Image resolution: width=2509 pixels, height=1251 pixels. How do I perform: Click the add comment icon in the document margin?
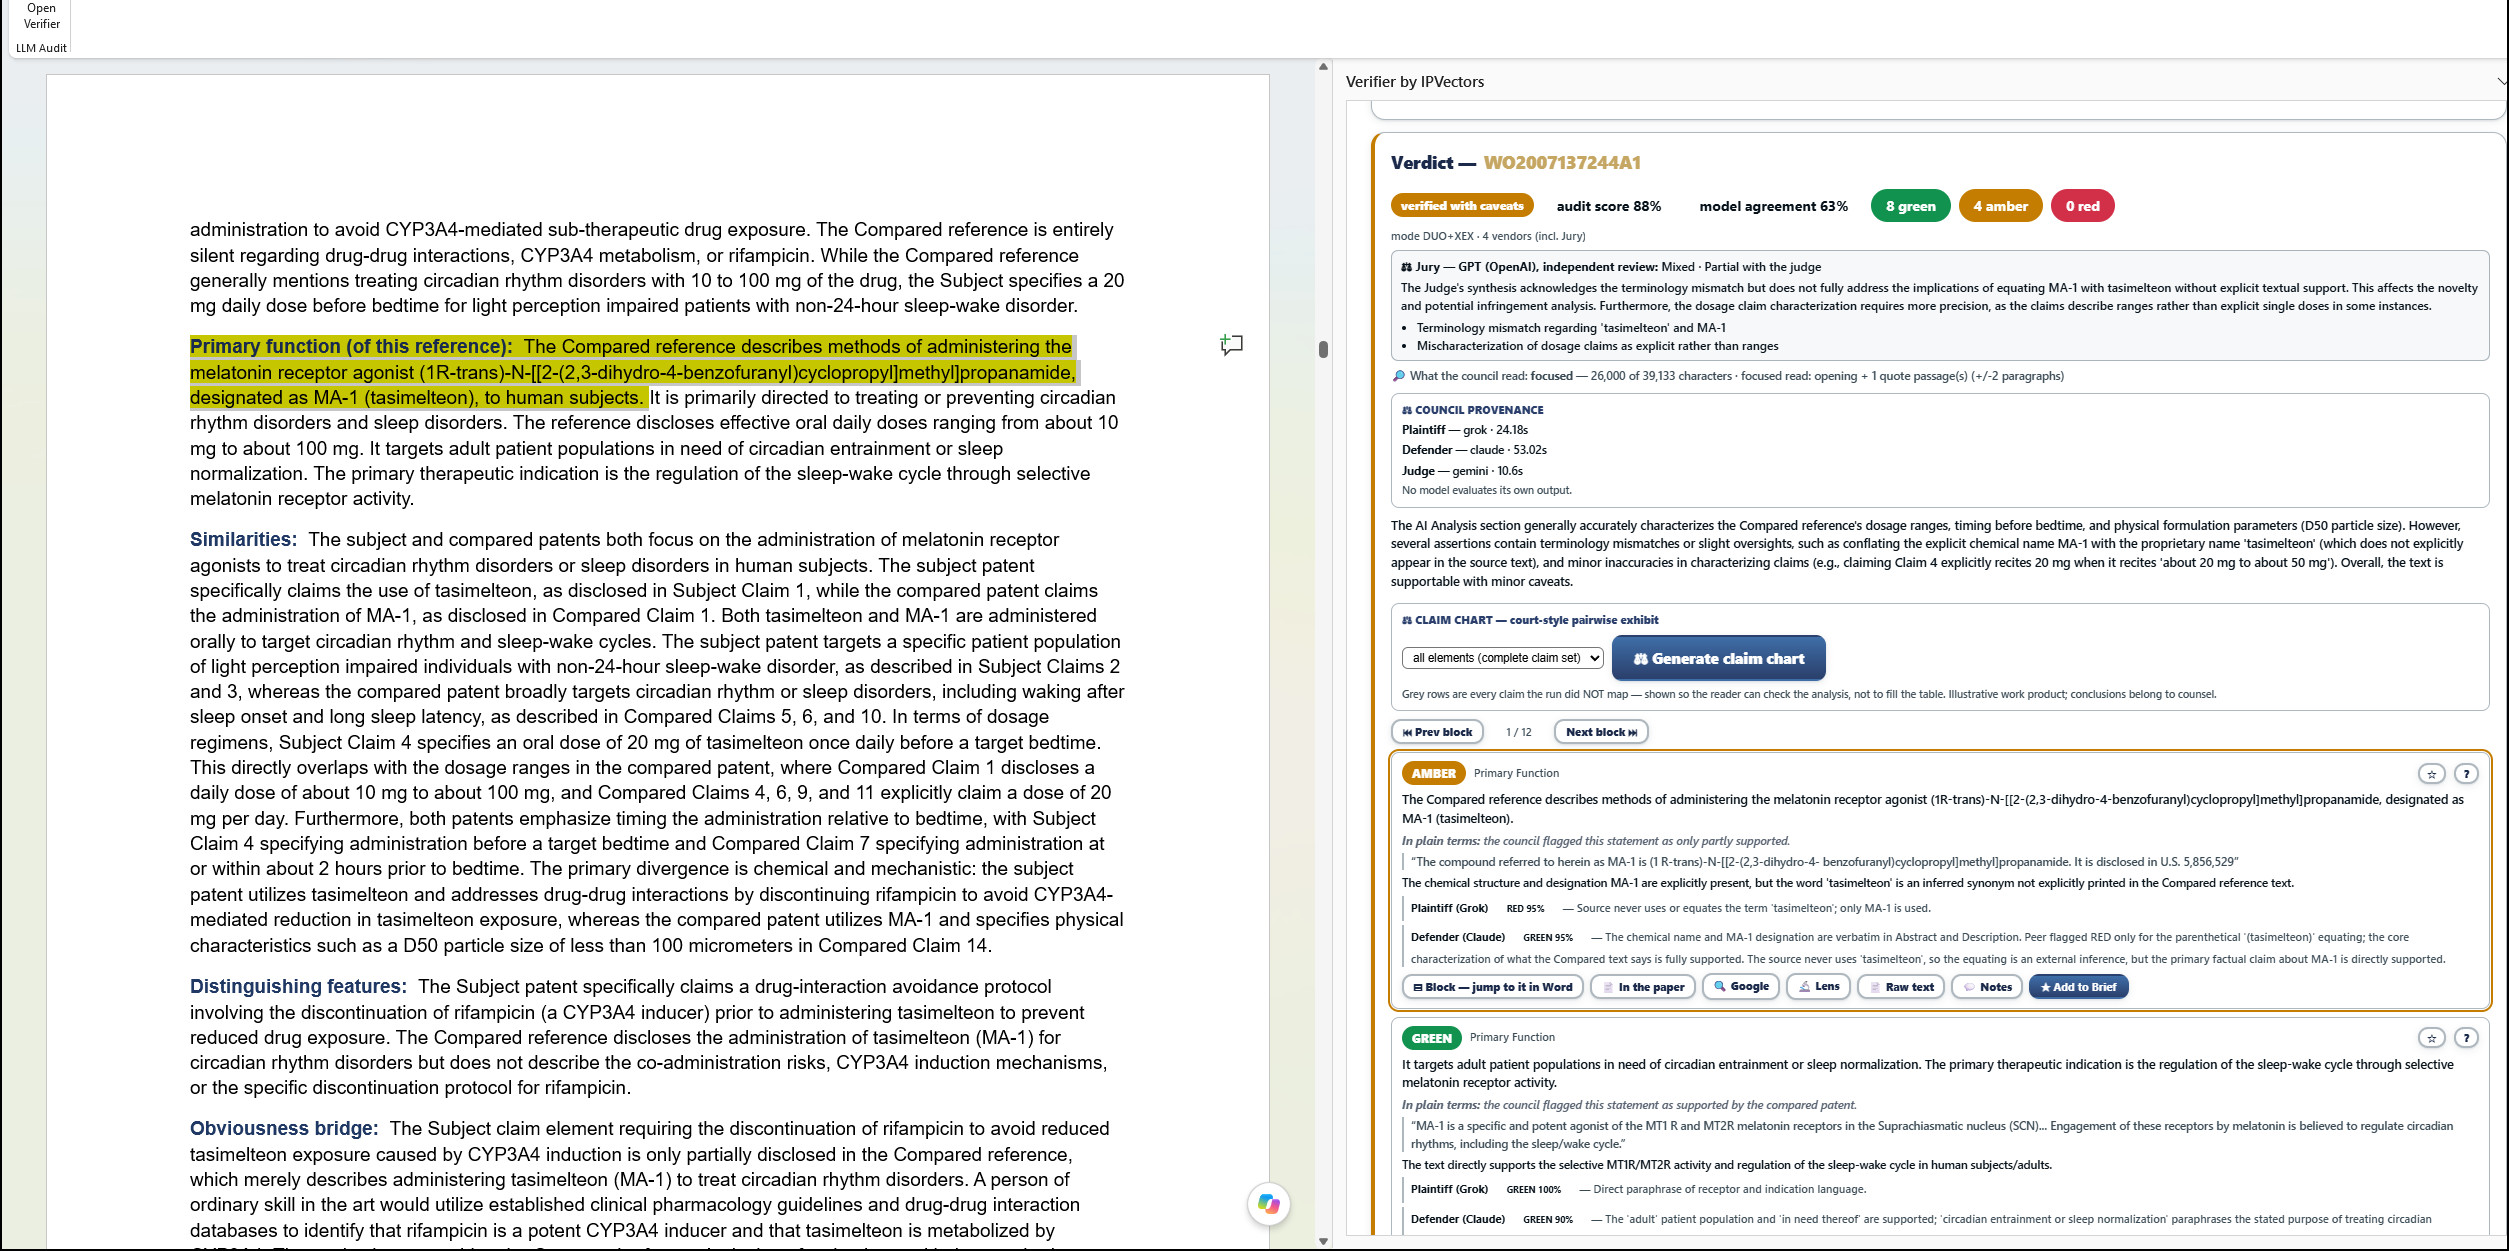point(1231,345)
